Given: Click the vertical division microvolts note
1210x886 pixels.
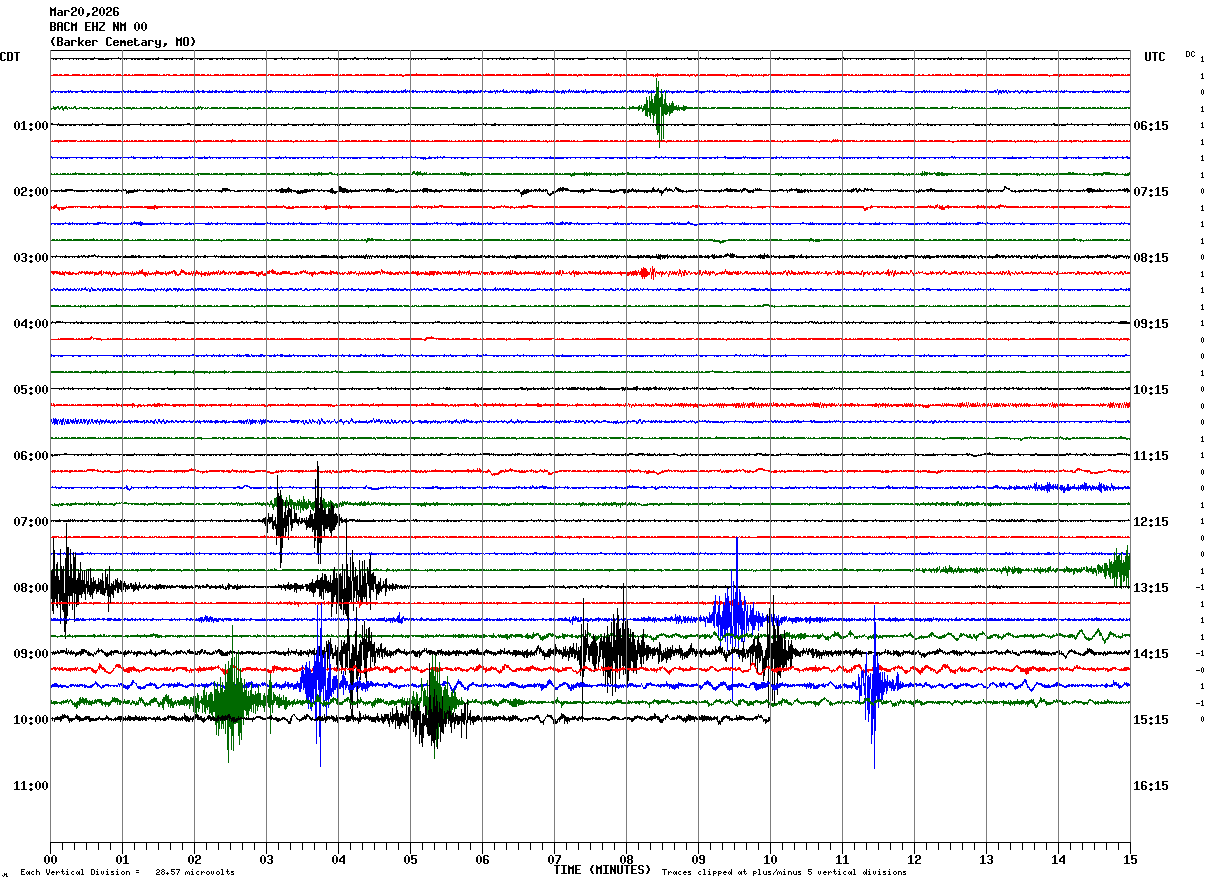Looking at the screenshot, I should (x=127, y=873).
